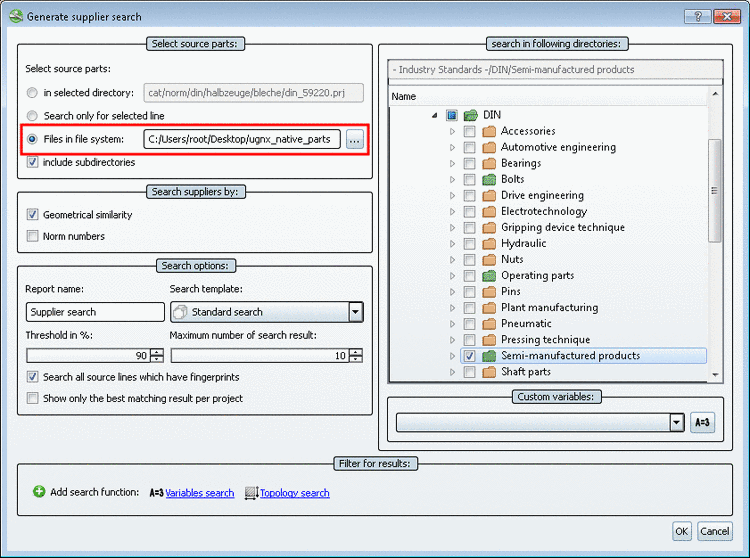Select 'Files in file system' radio button
This screenshot has height=558, width=750.
(x=32, y=139)
